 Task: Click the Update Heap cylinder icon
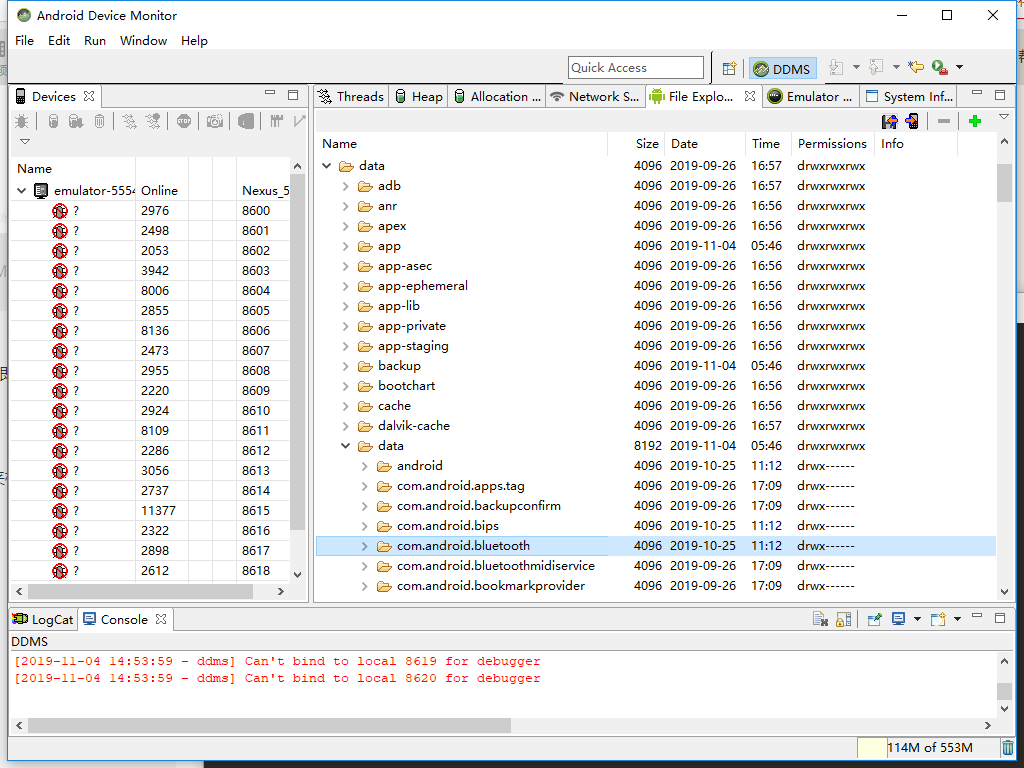coord(54,121)
